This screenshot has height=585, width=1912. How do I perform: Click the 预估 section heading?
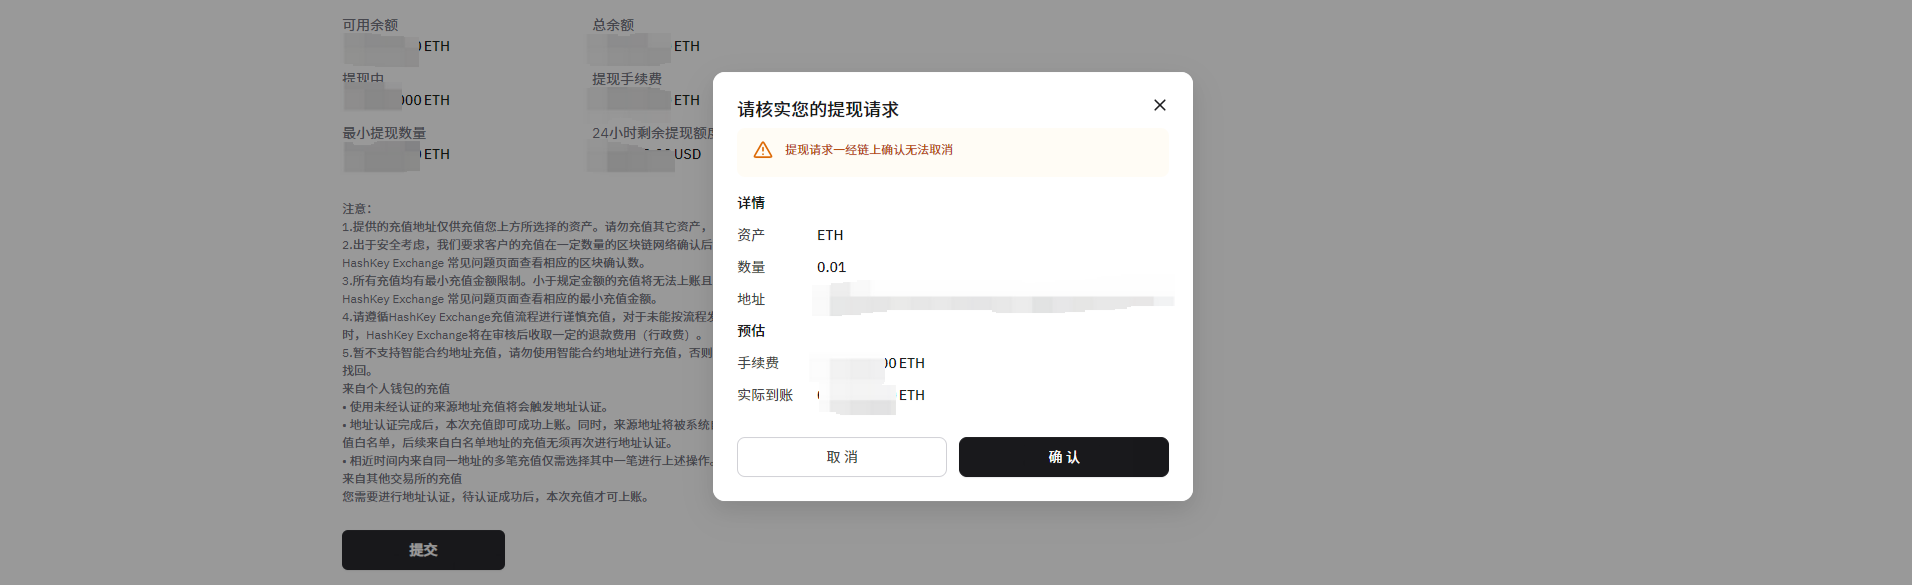click(x=750, y=331)
